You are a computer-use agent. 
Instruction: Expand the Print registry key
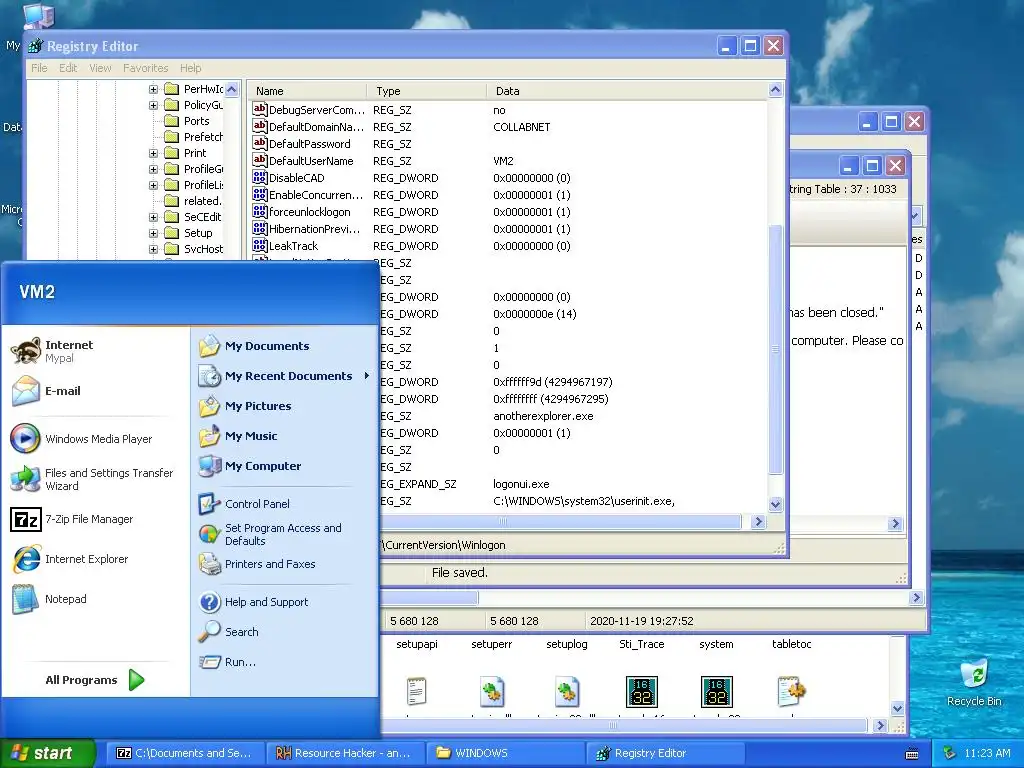pos(153,153)
